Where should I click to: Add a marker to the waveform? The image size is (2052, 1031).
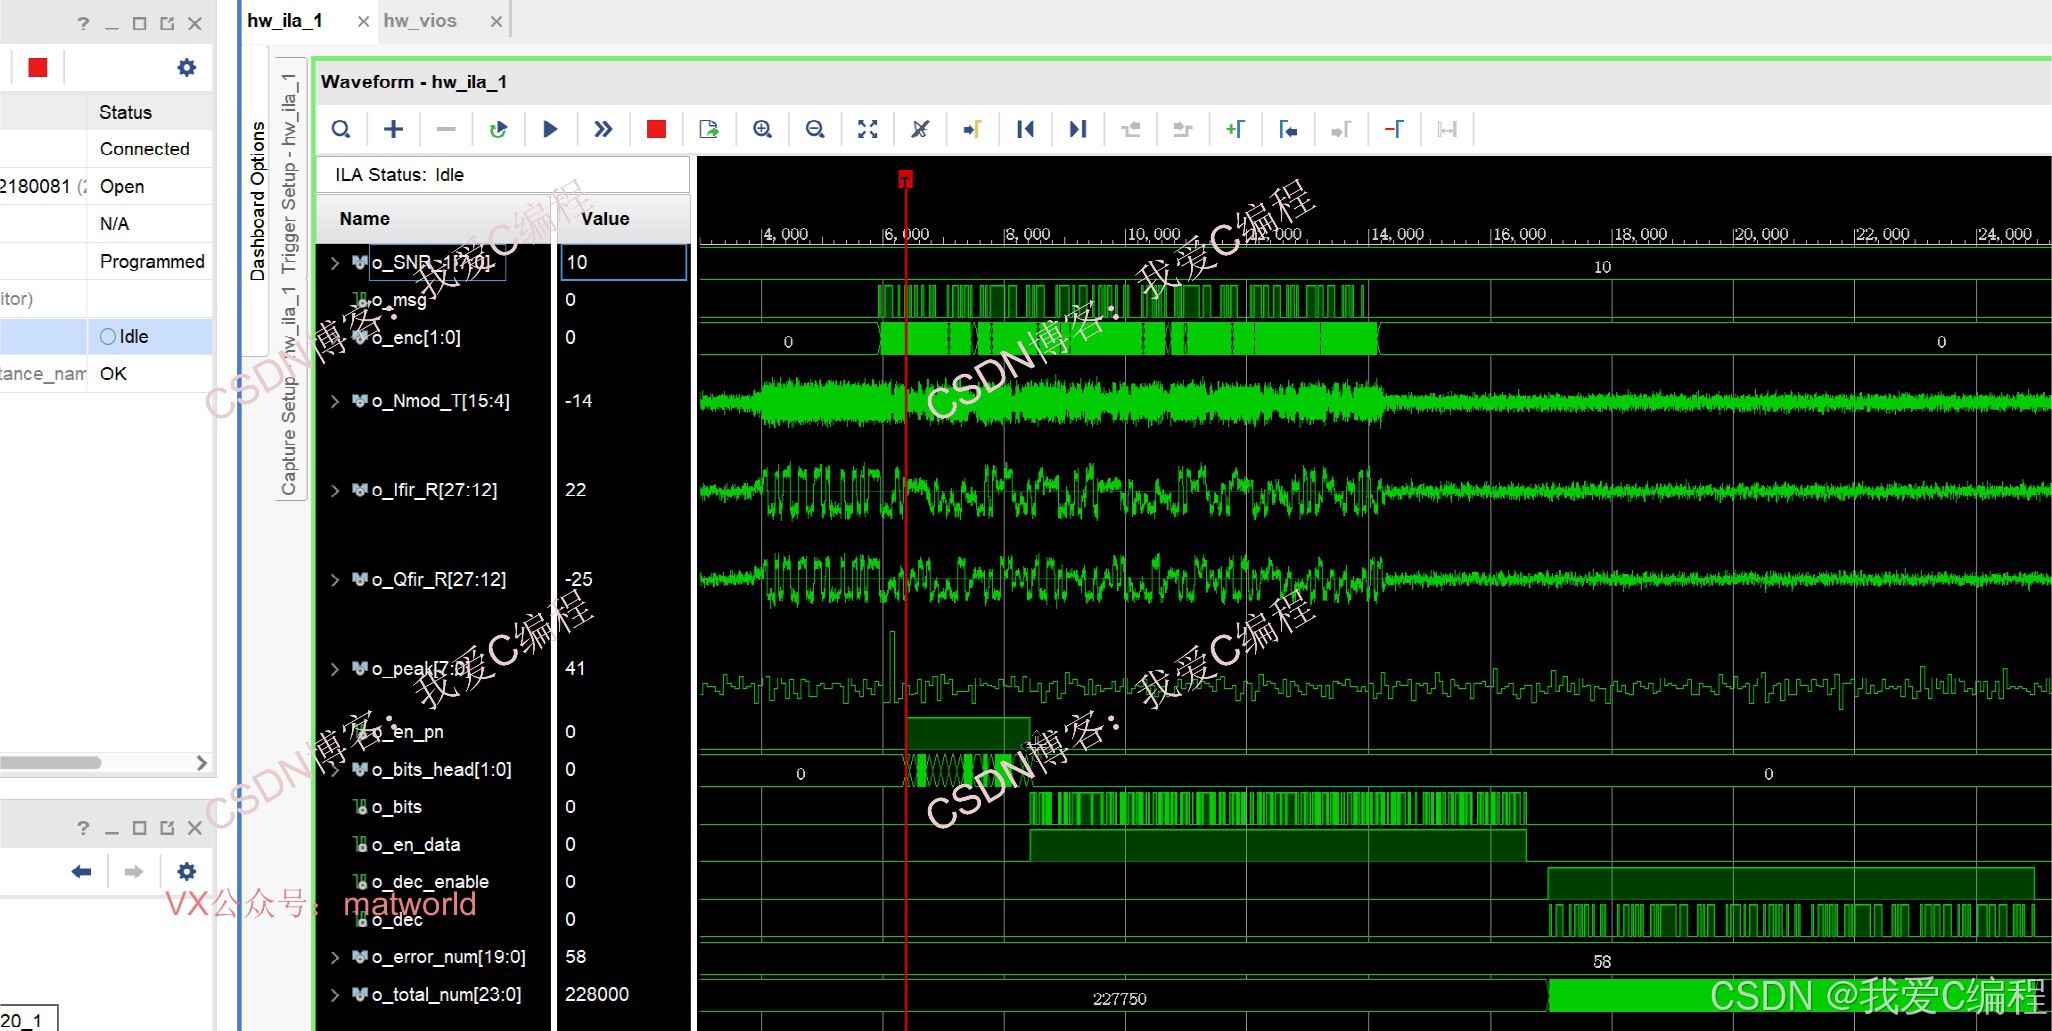tap(1236, 129)
